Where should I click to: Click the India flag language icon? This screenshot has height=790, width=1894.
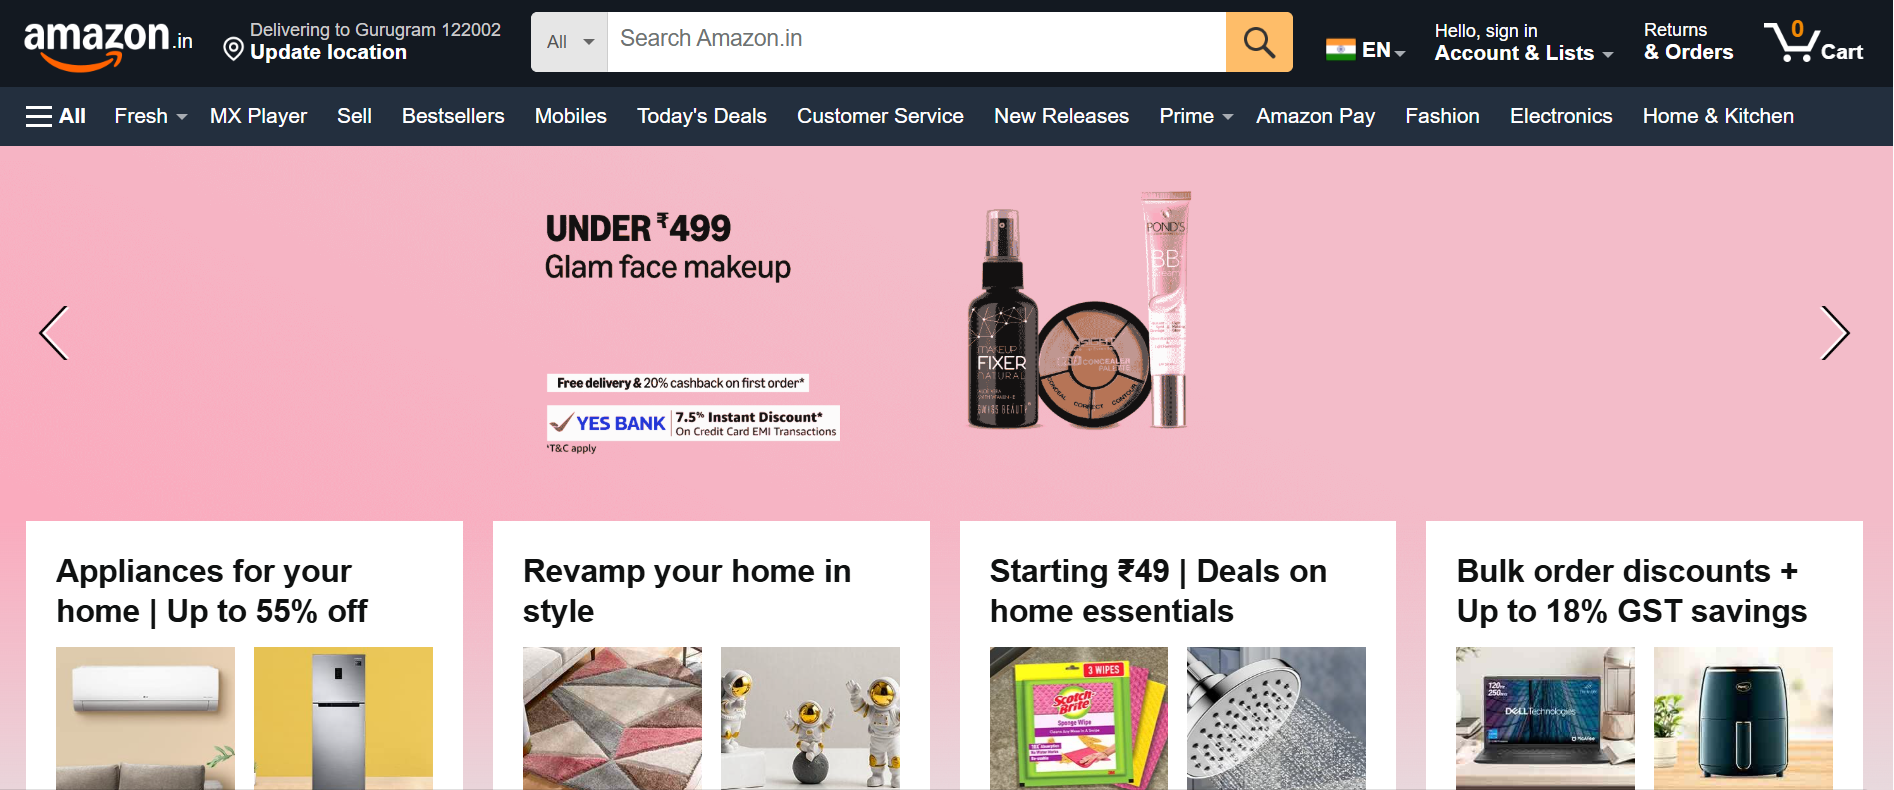[x=1340, y=49]
